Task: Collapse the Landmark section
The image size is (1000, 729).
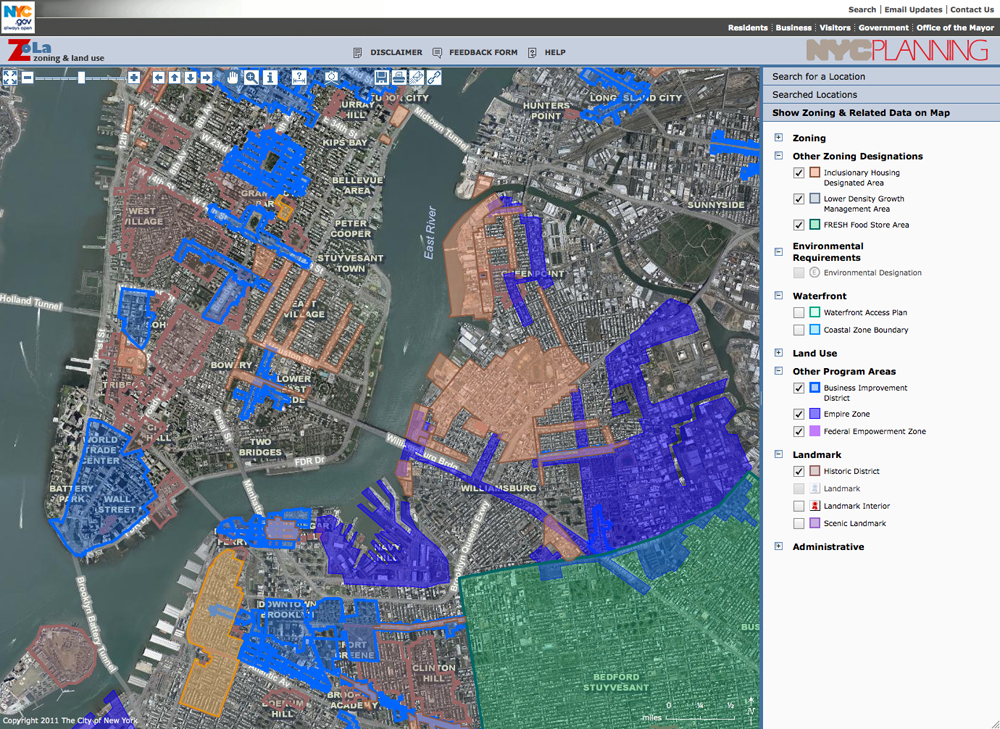Action: (779, 454)
